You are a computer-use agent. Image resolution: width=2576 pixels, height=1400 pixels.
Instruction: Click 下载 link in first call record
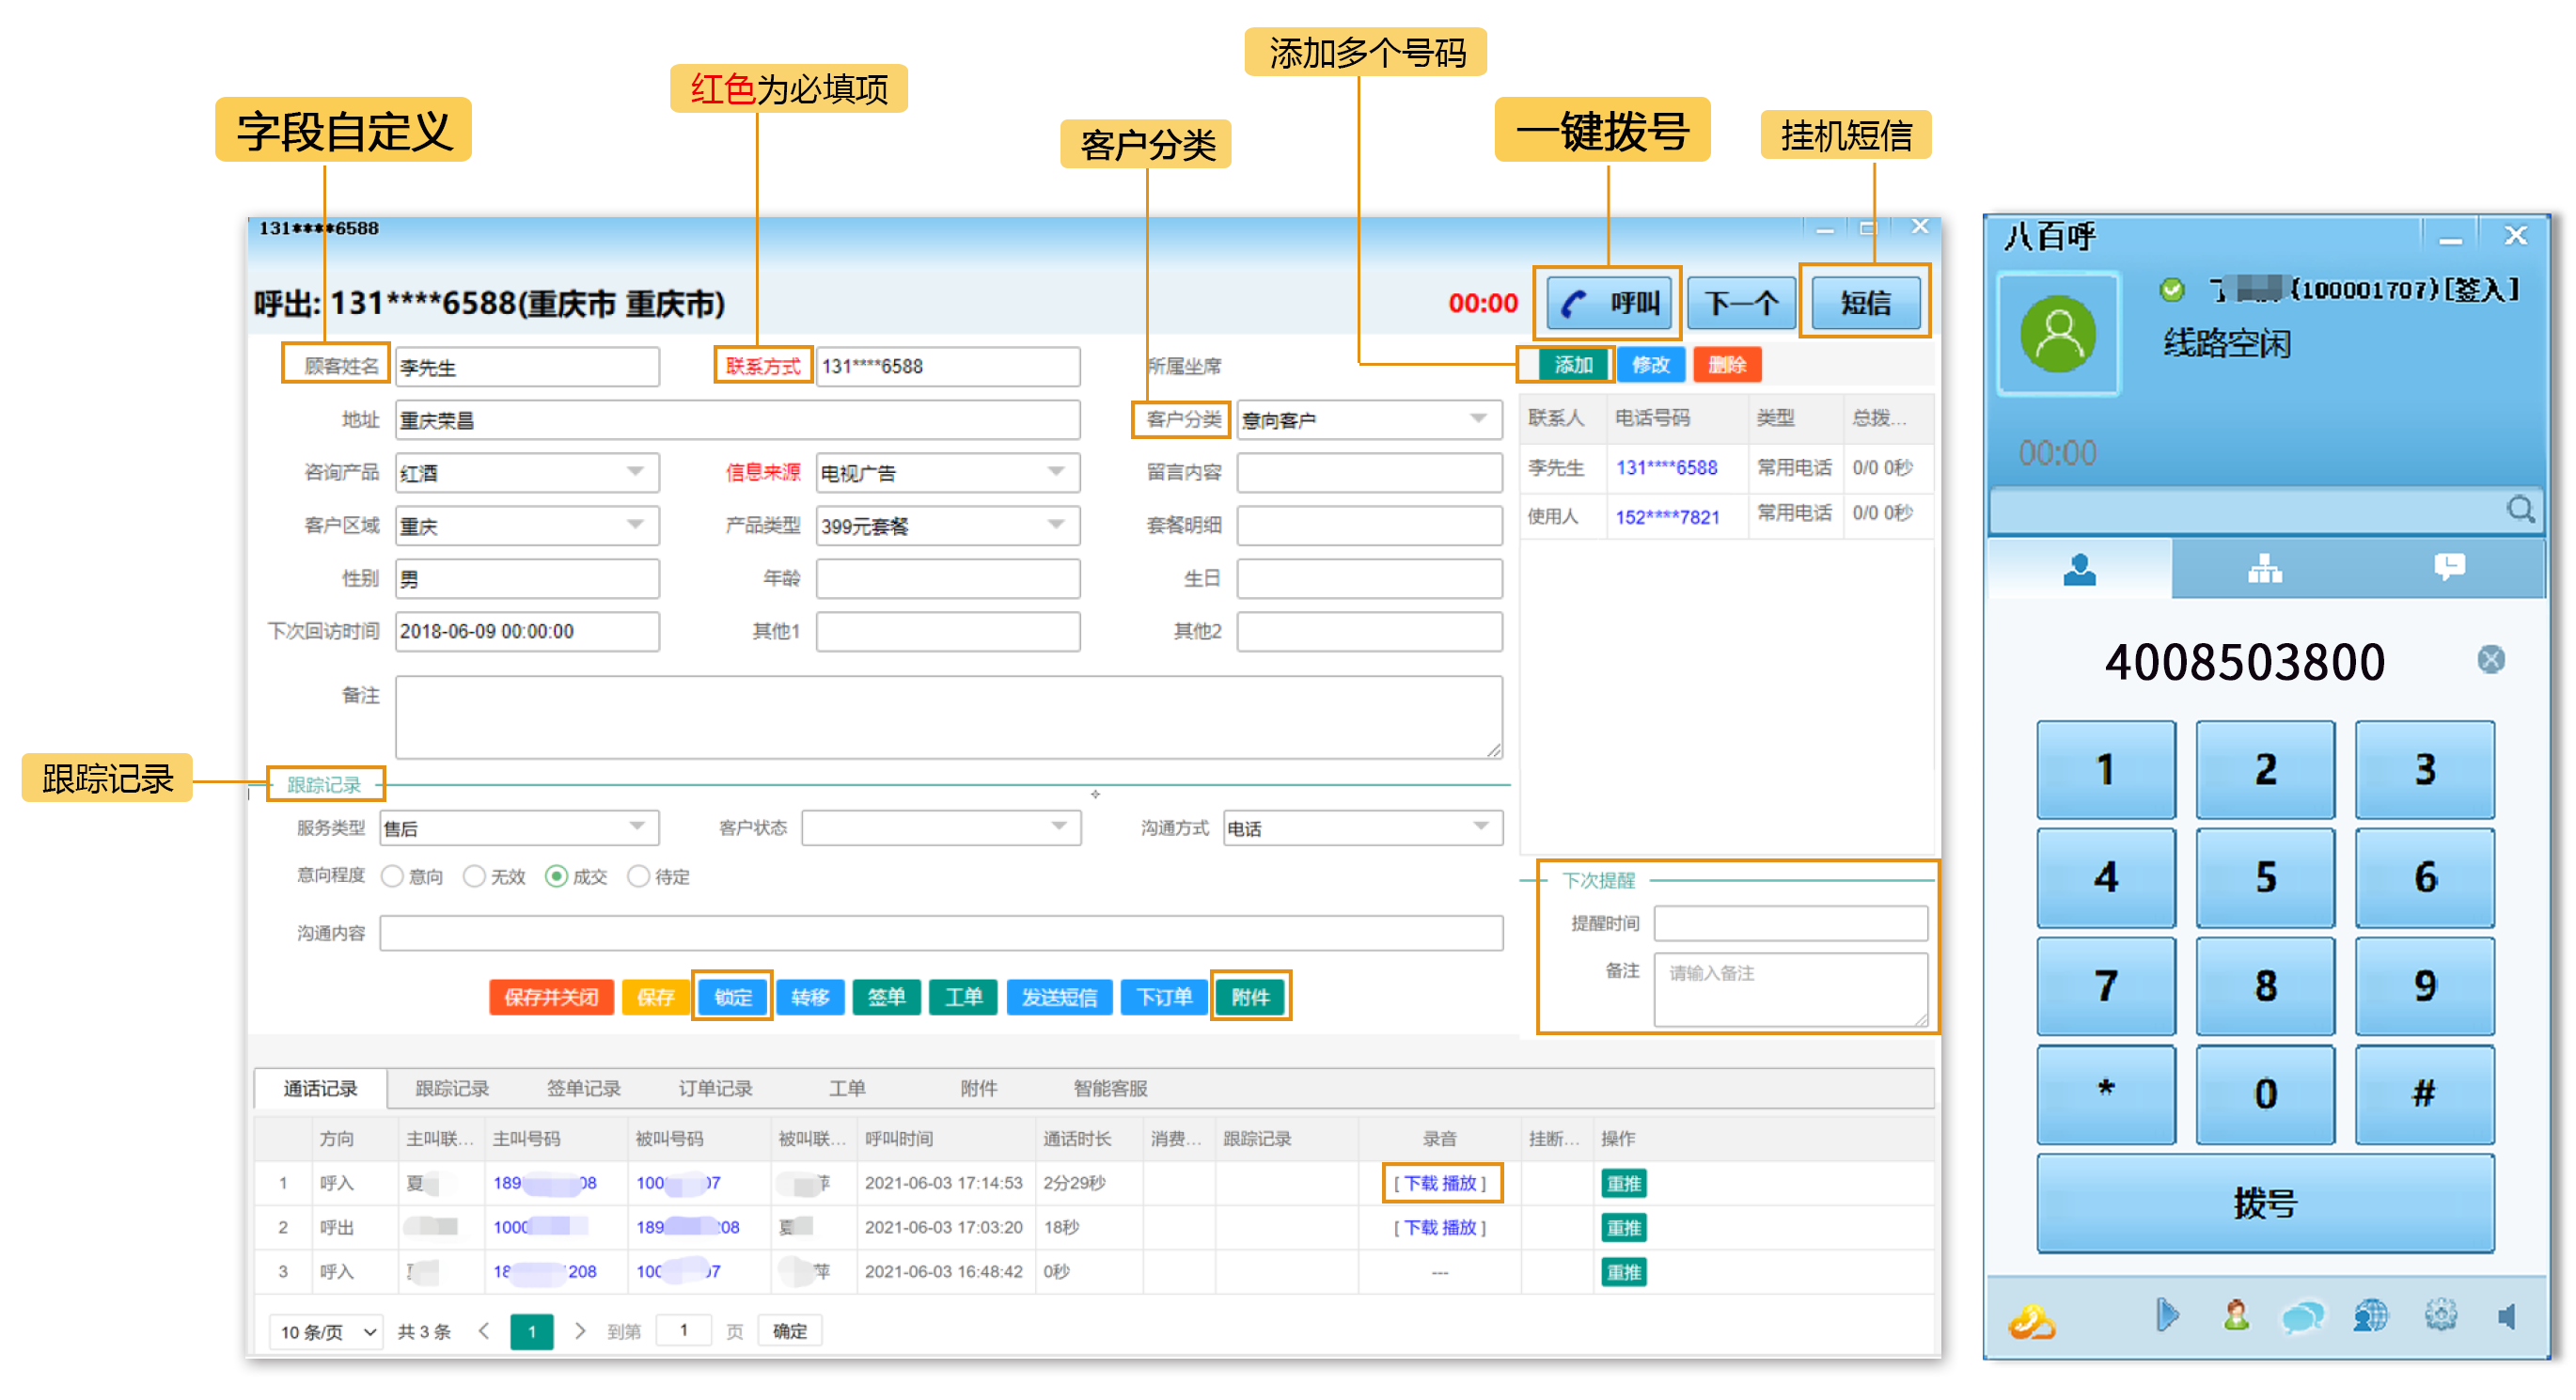(1420, 1183)
